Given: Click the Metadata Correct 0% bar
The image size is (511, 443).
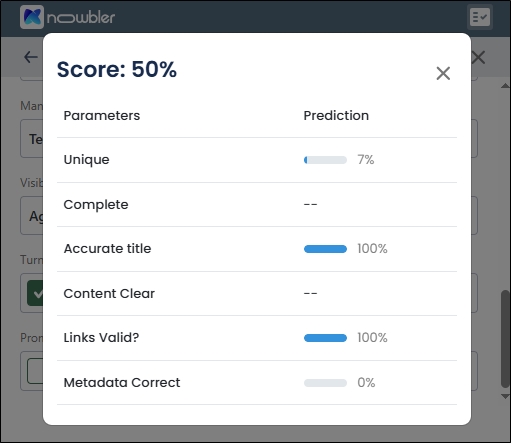Looking at the screenshot, I should point(325,383).
